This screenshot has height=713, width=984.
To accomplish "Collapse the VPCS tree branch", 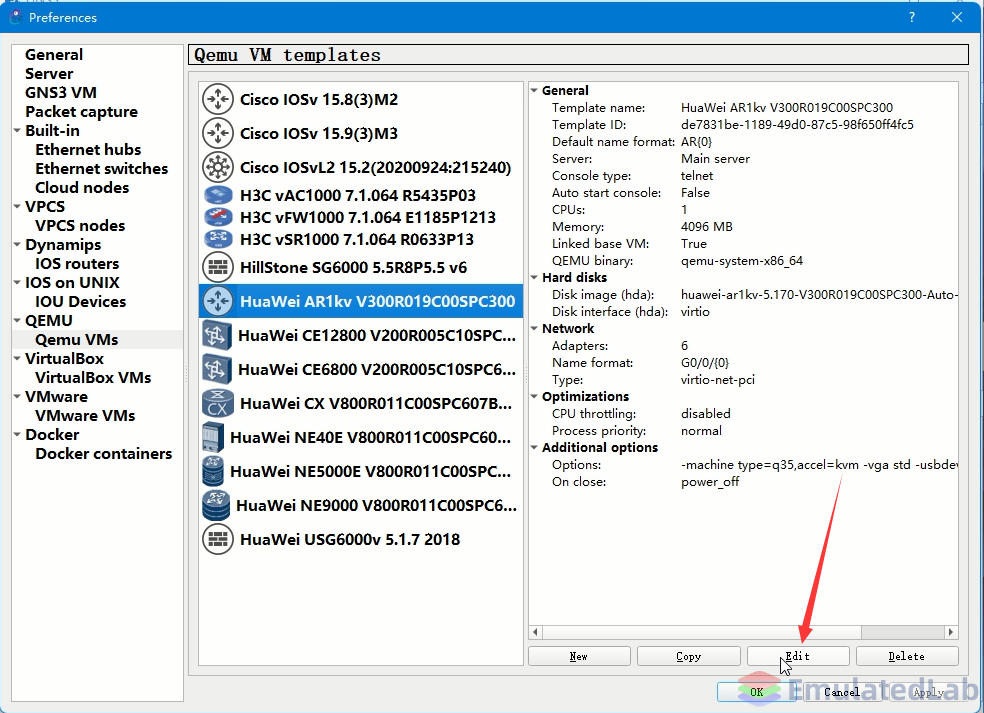I will click(x=18, y=206).
